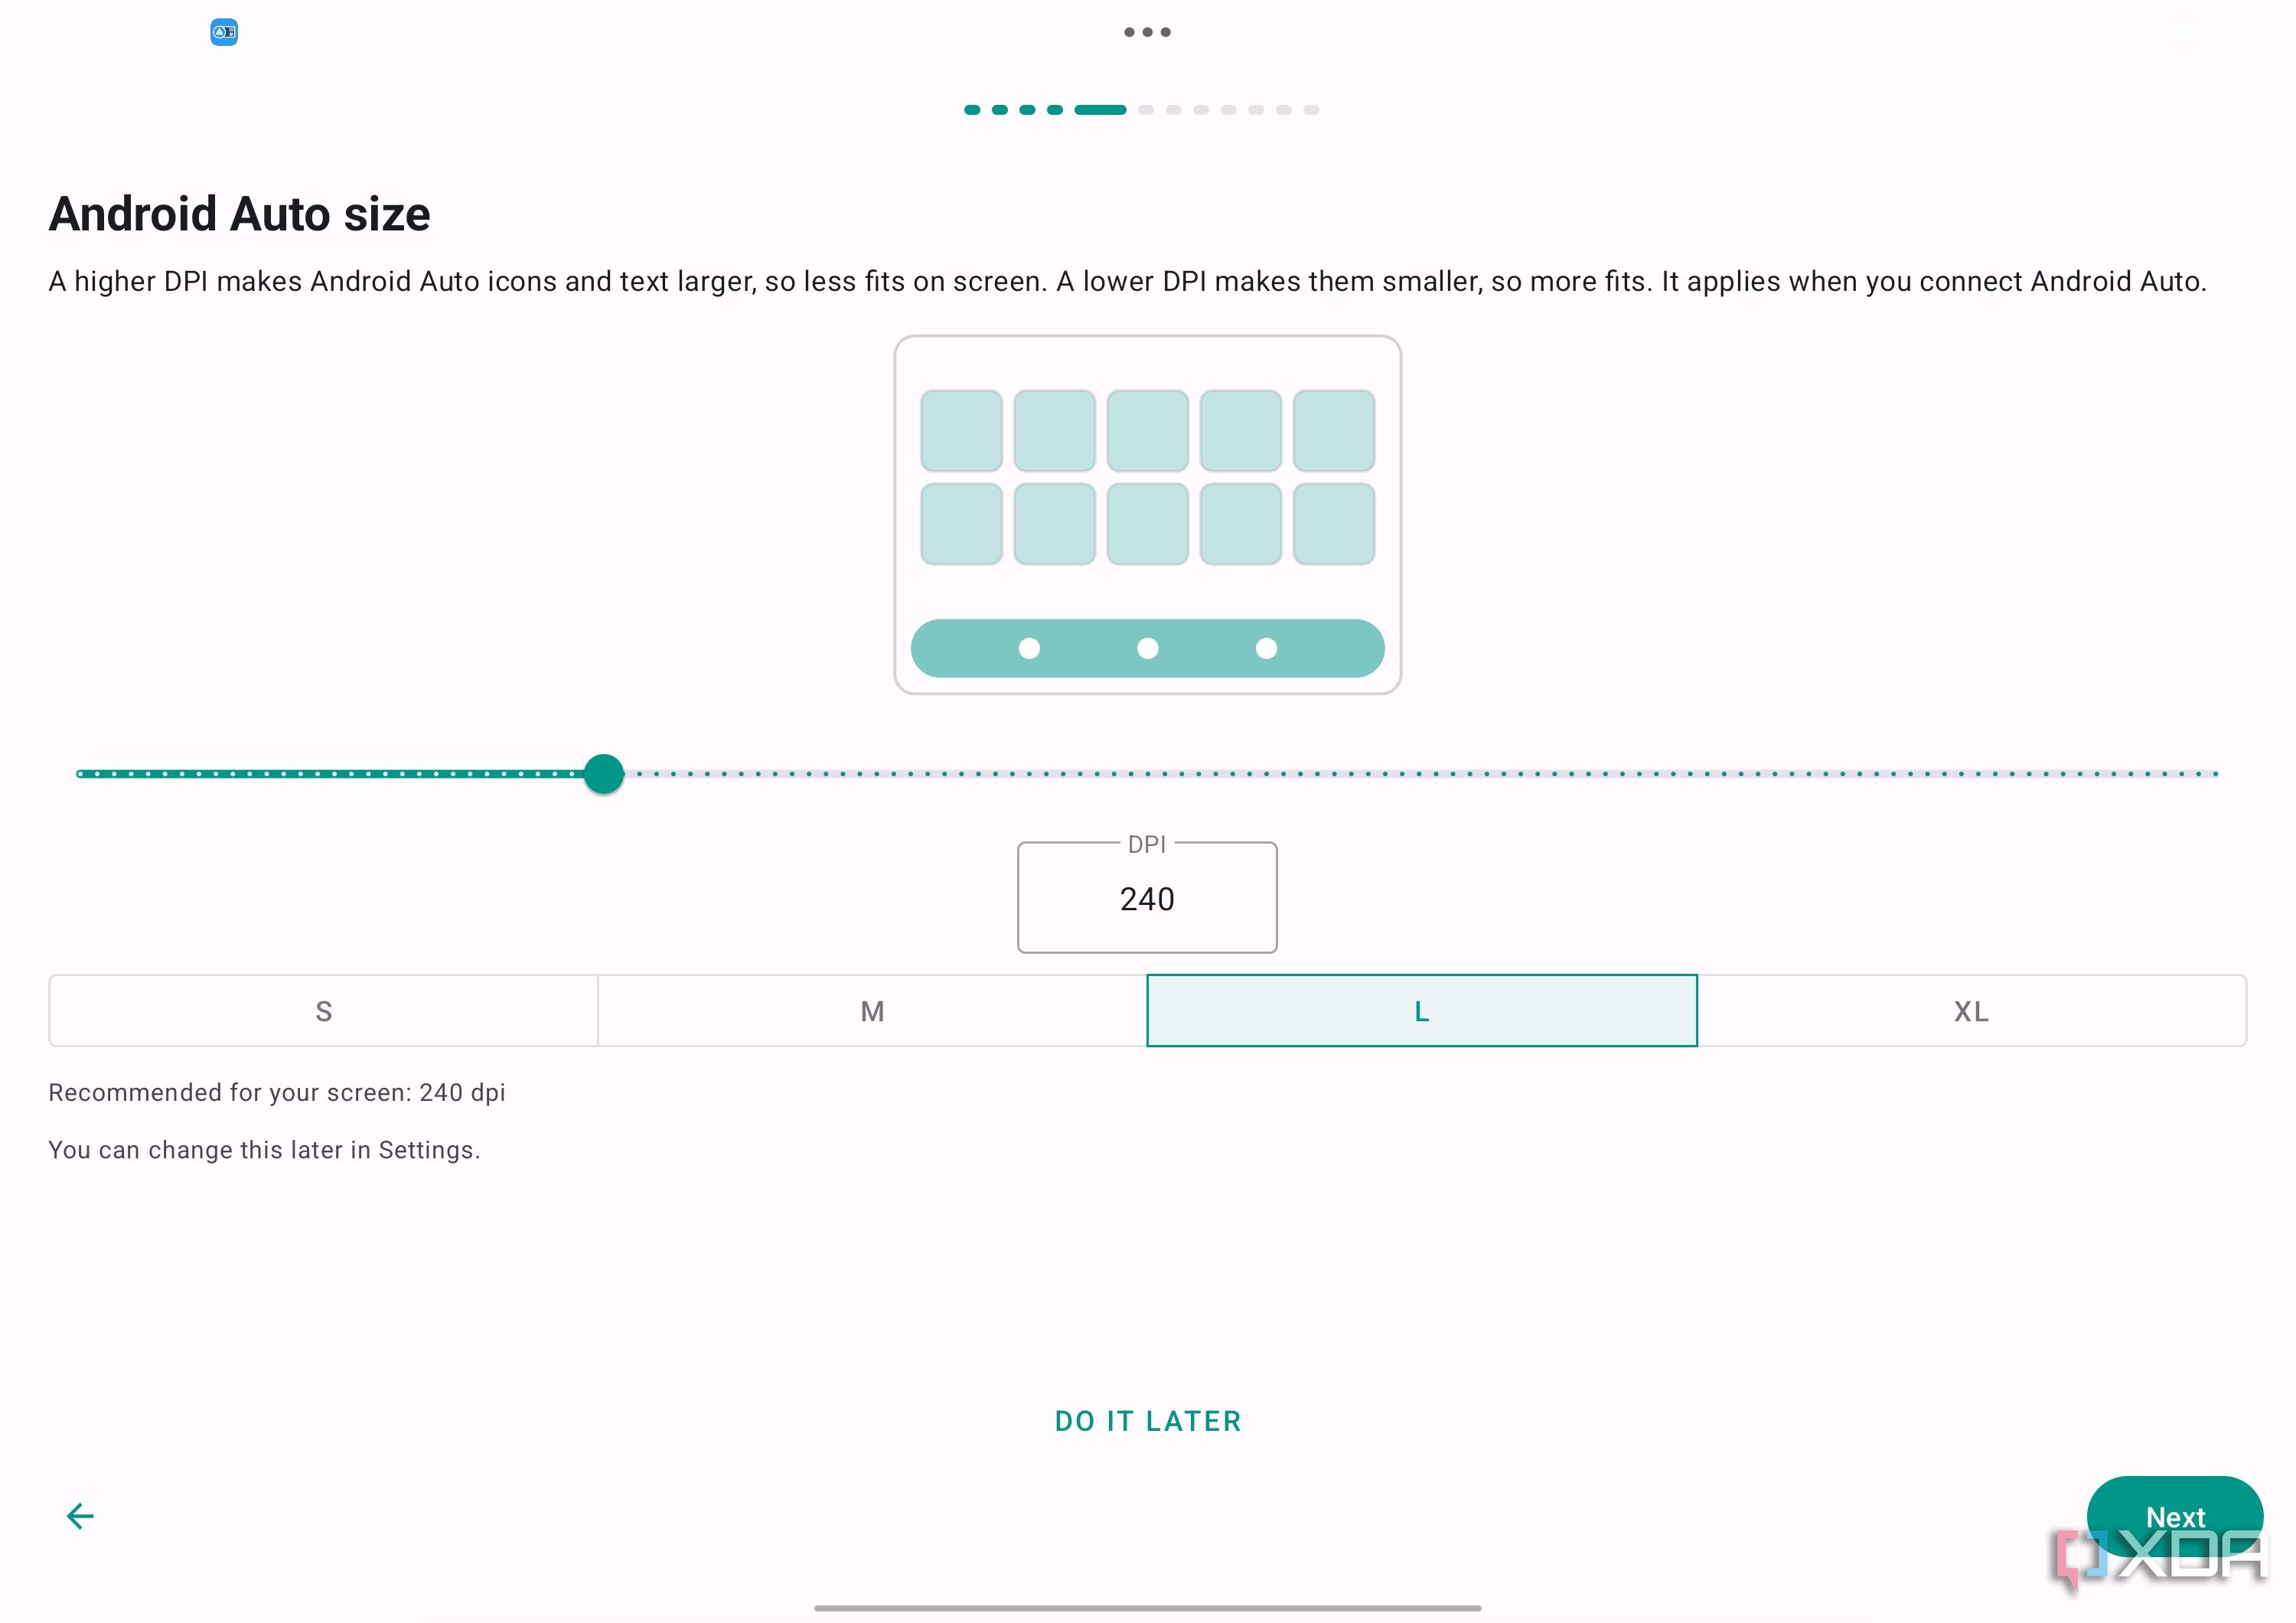Select the XL size option
2296x1623 pixels.
[1971, 1011]
